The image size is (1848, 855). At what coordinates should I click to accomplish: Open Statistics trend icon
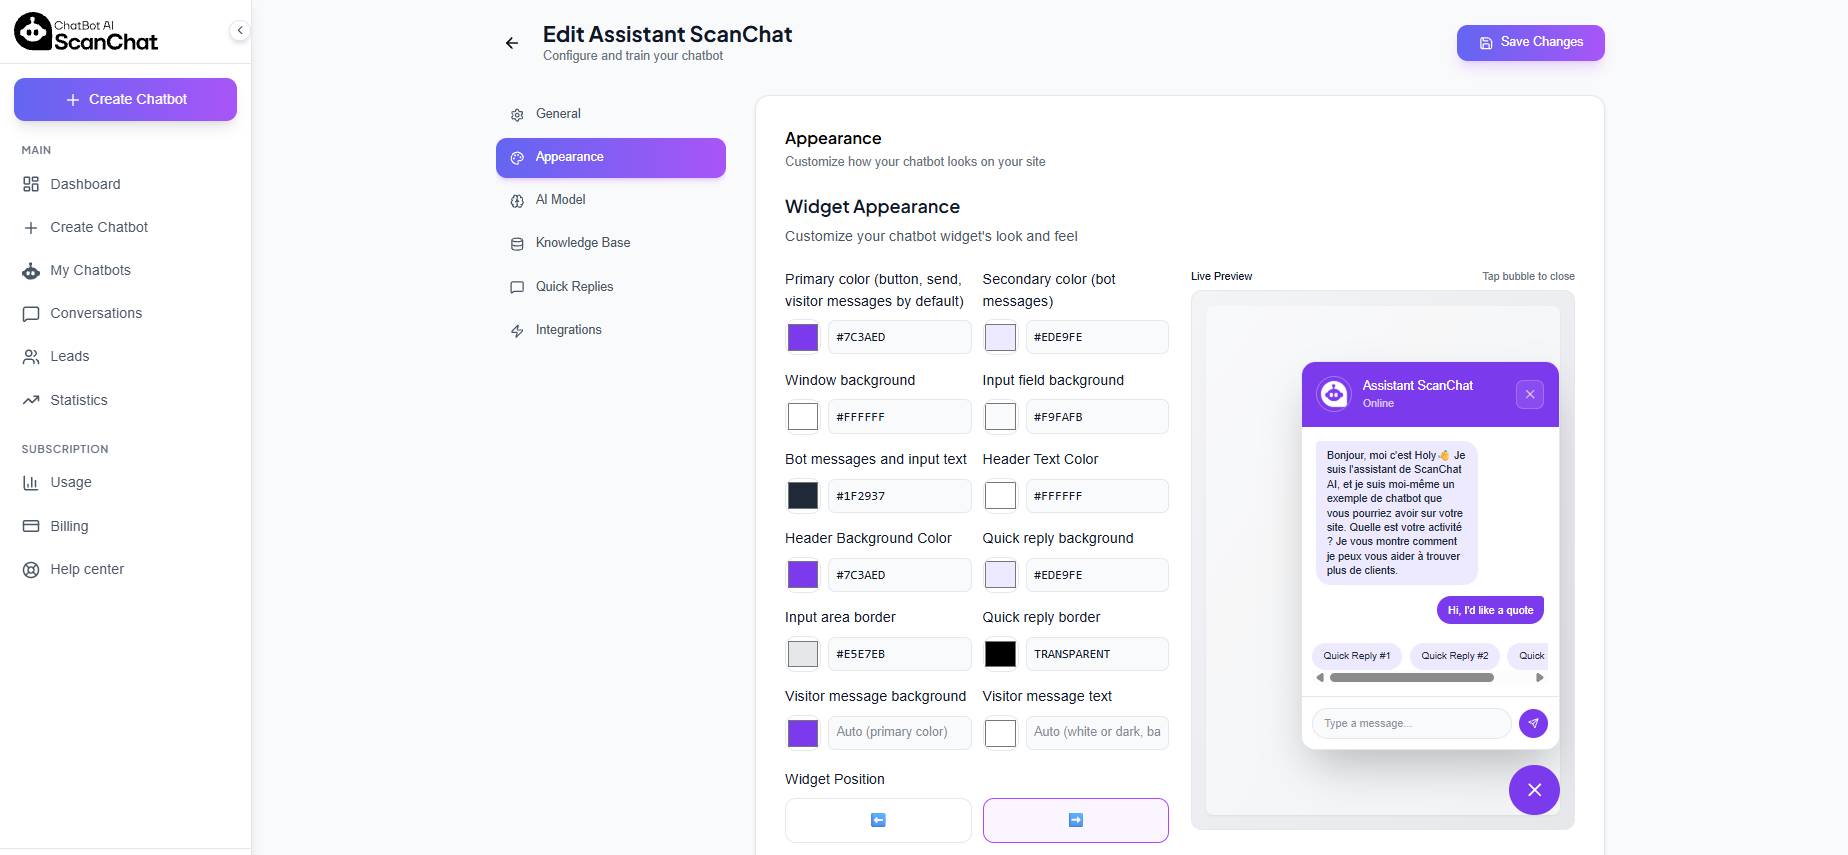coord(31,400)
